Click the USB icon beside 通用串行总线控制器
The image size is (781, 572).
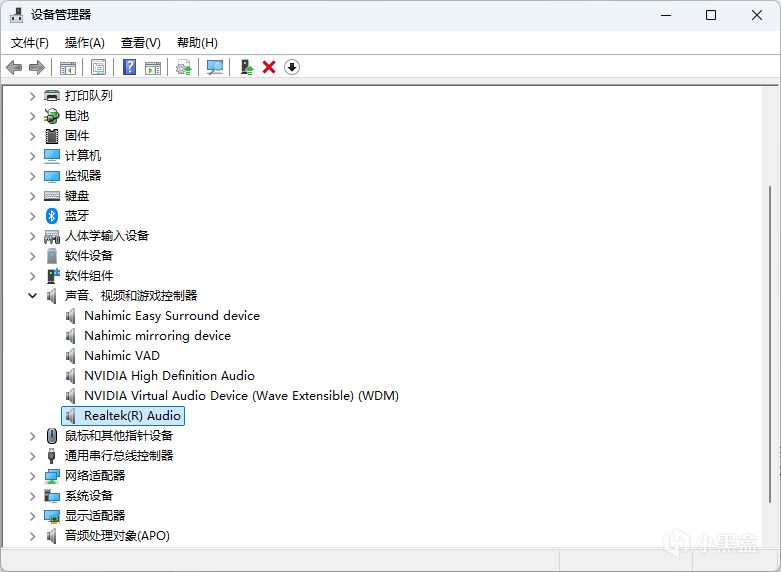(x=51, y=456)
